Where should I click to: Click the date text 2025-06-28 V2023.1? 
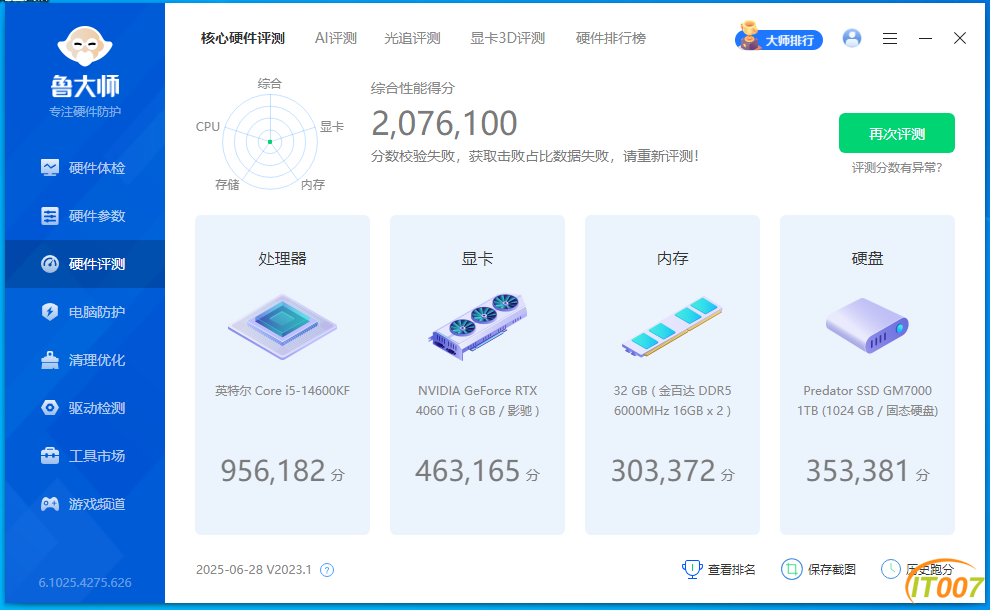click(x=254, y=570)
